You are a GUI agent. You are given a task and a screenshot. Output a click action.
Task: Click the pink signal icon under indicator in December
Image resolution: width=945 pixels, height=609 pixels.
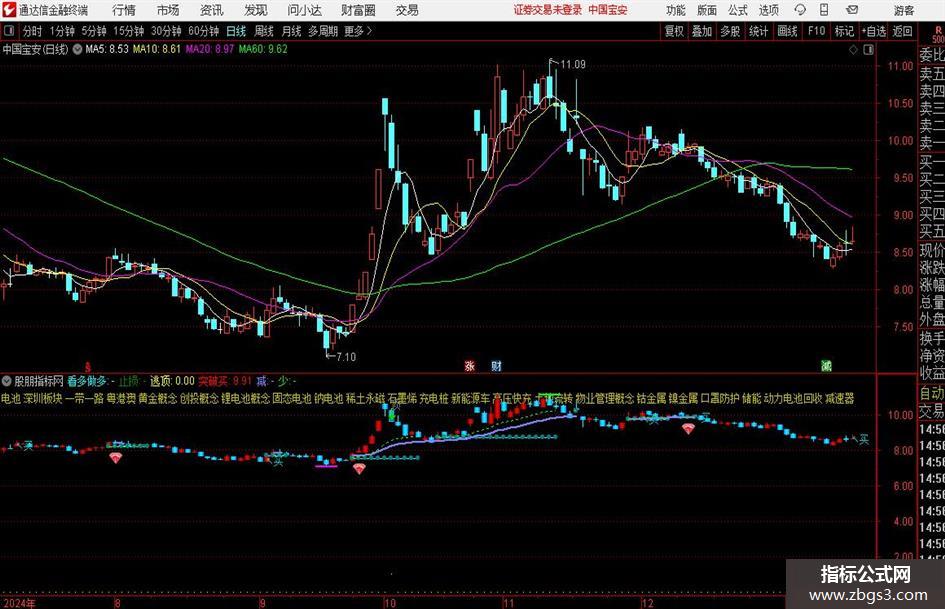click(688, 429)
